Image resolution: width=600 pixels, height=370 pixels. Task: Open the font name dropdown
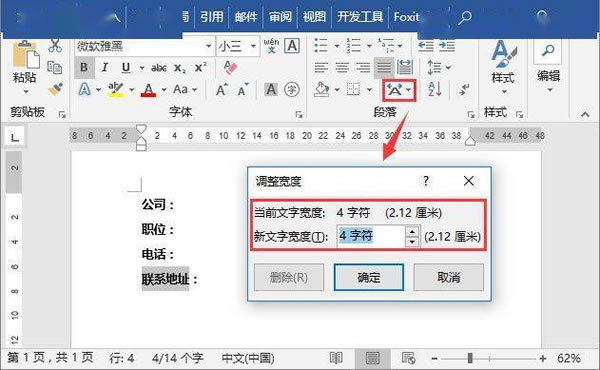click(x=209, y=46)
